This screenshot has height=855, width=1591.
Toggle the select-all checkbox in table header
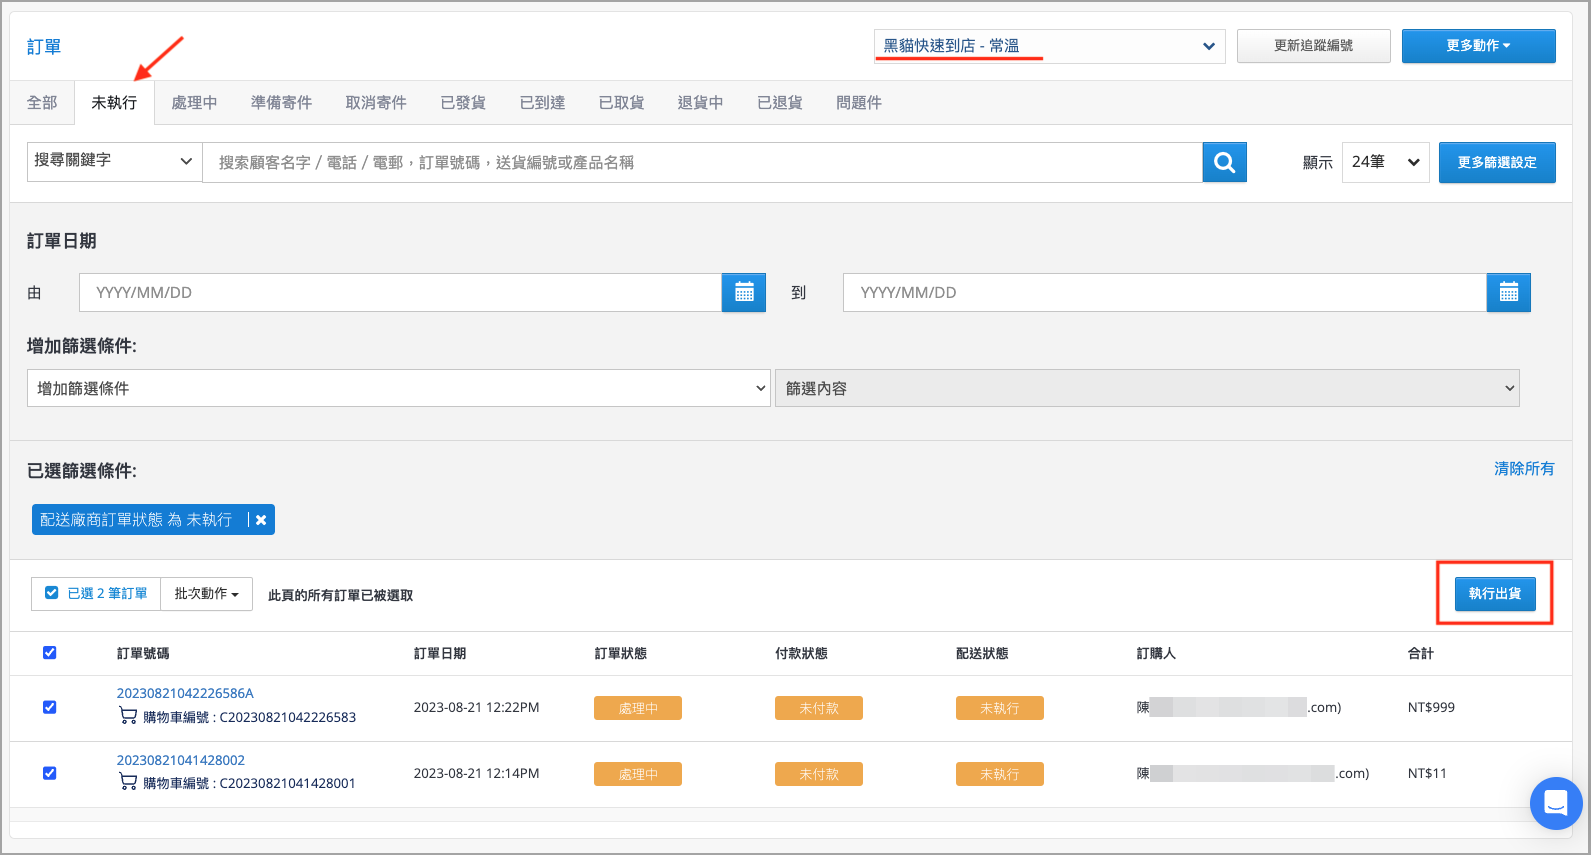[50, 653]
